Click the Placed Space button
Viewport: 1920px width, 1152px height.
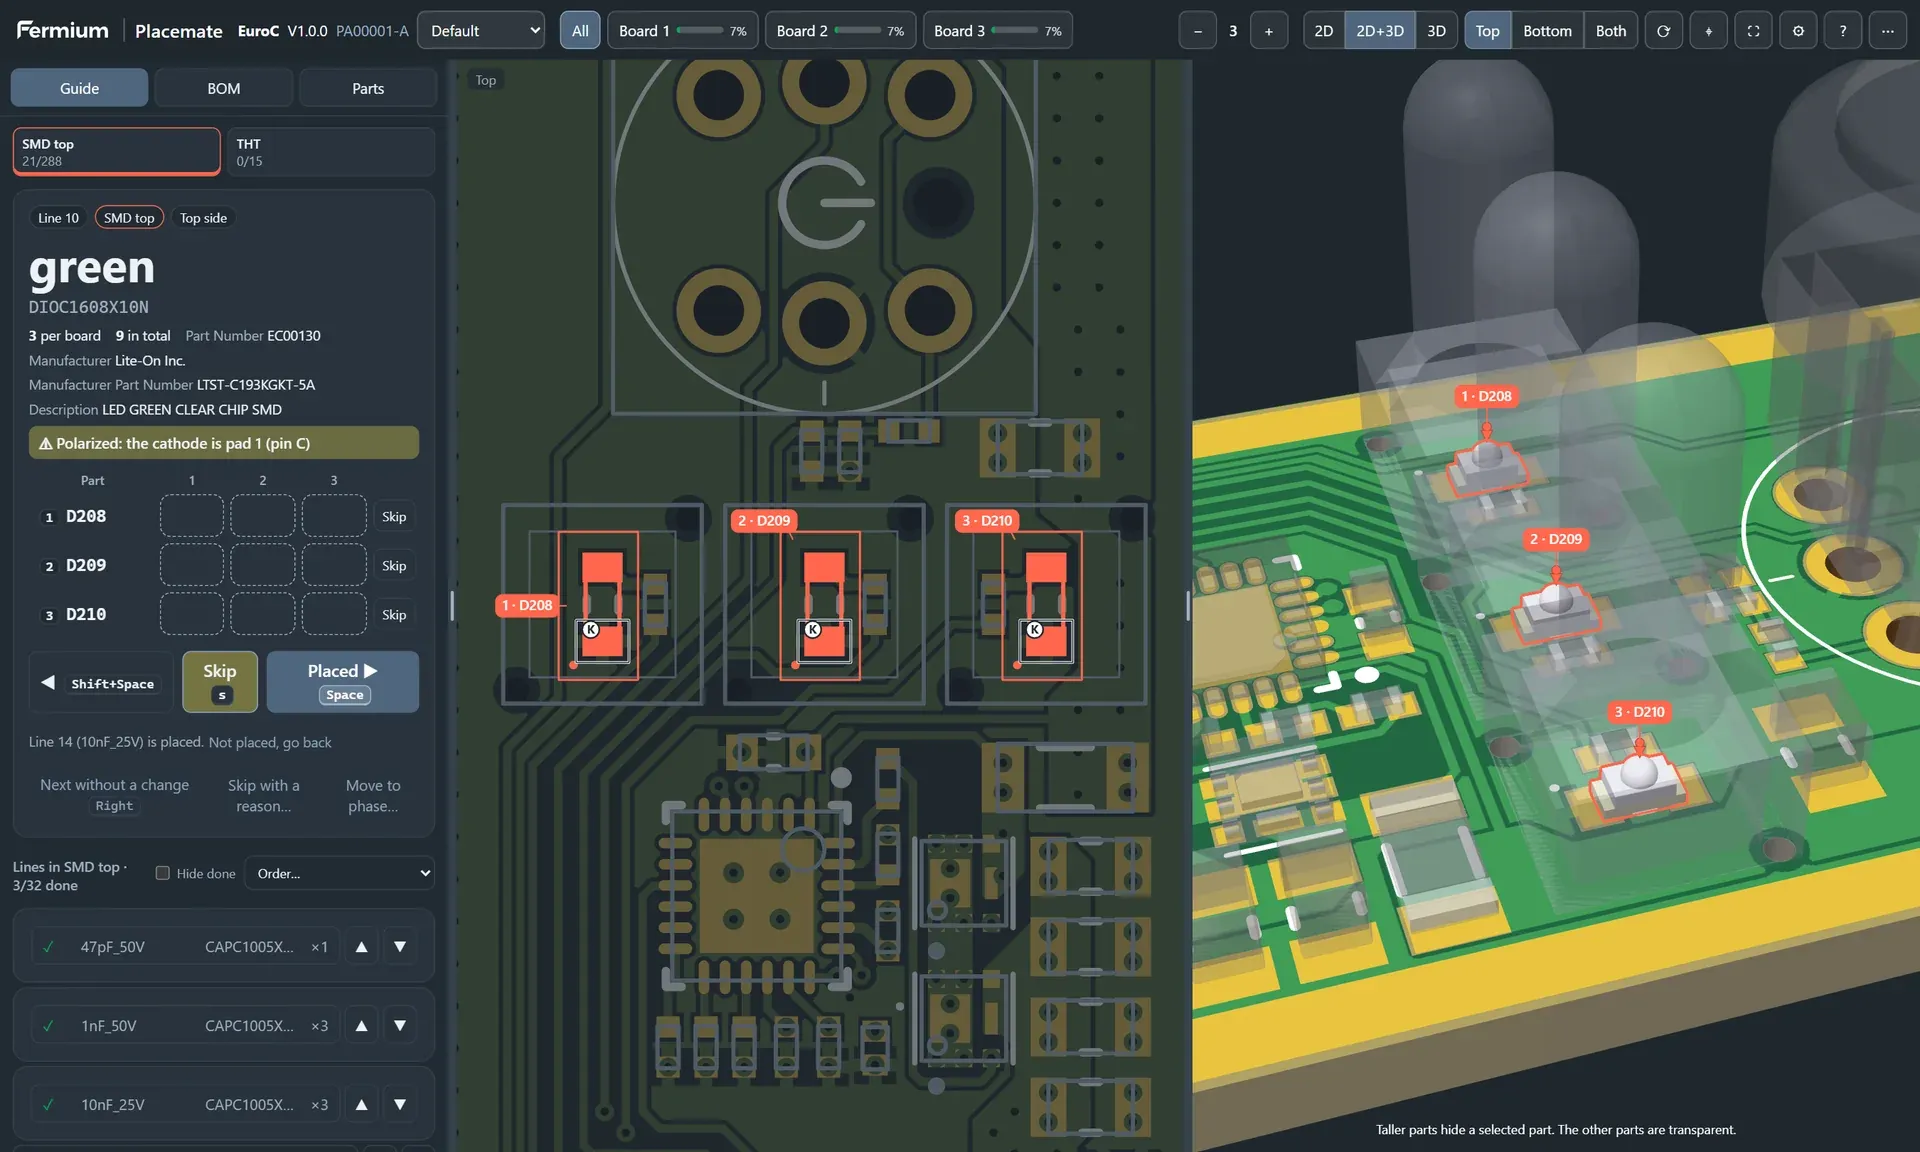343,682
